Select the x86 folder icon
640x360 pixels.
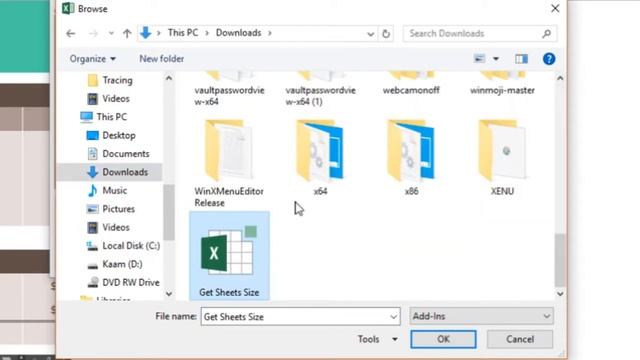411,151
